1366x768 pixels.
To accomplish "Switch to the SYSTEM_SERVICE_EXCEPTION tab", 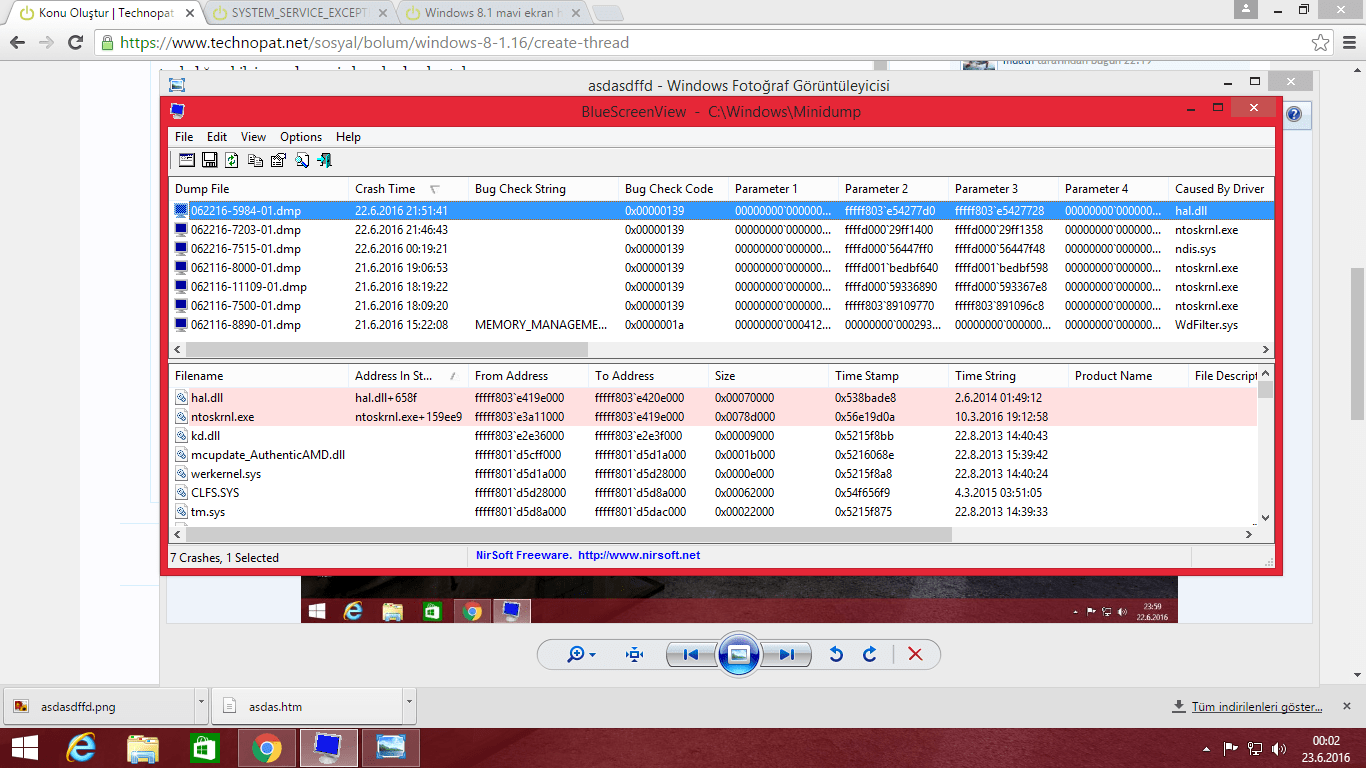I will tap(300, 13).
